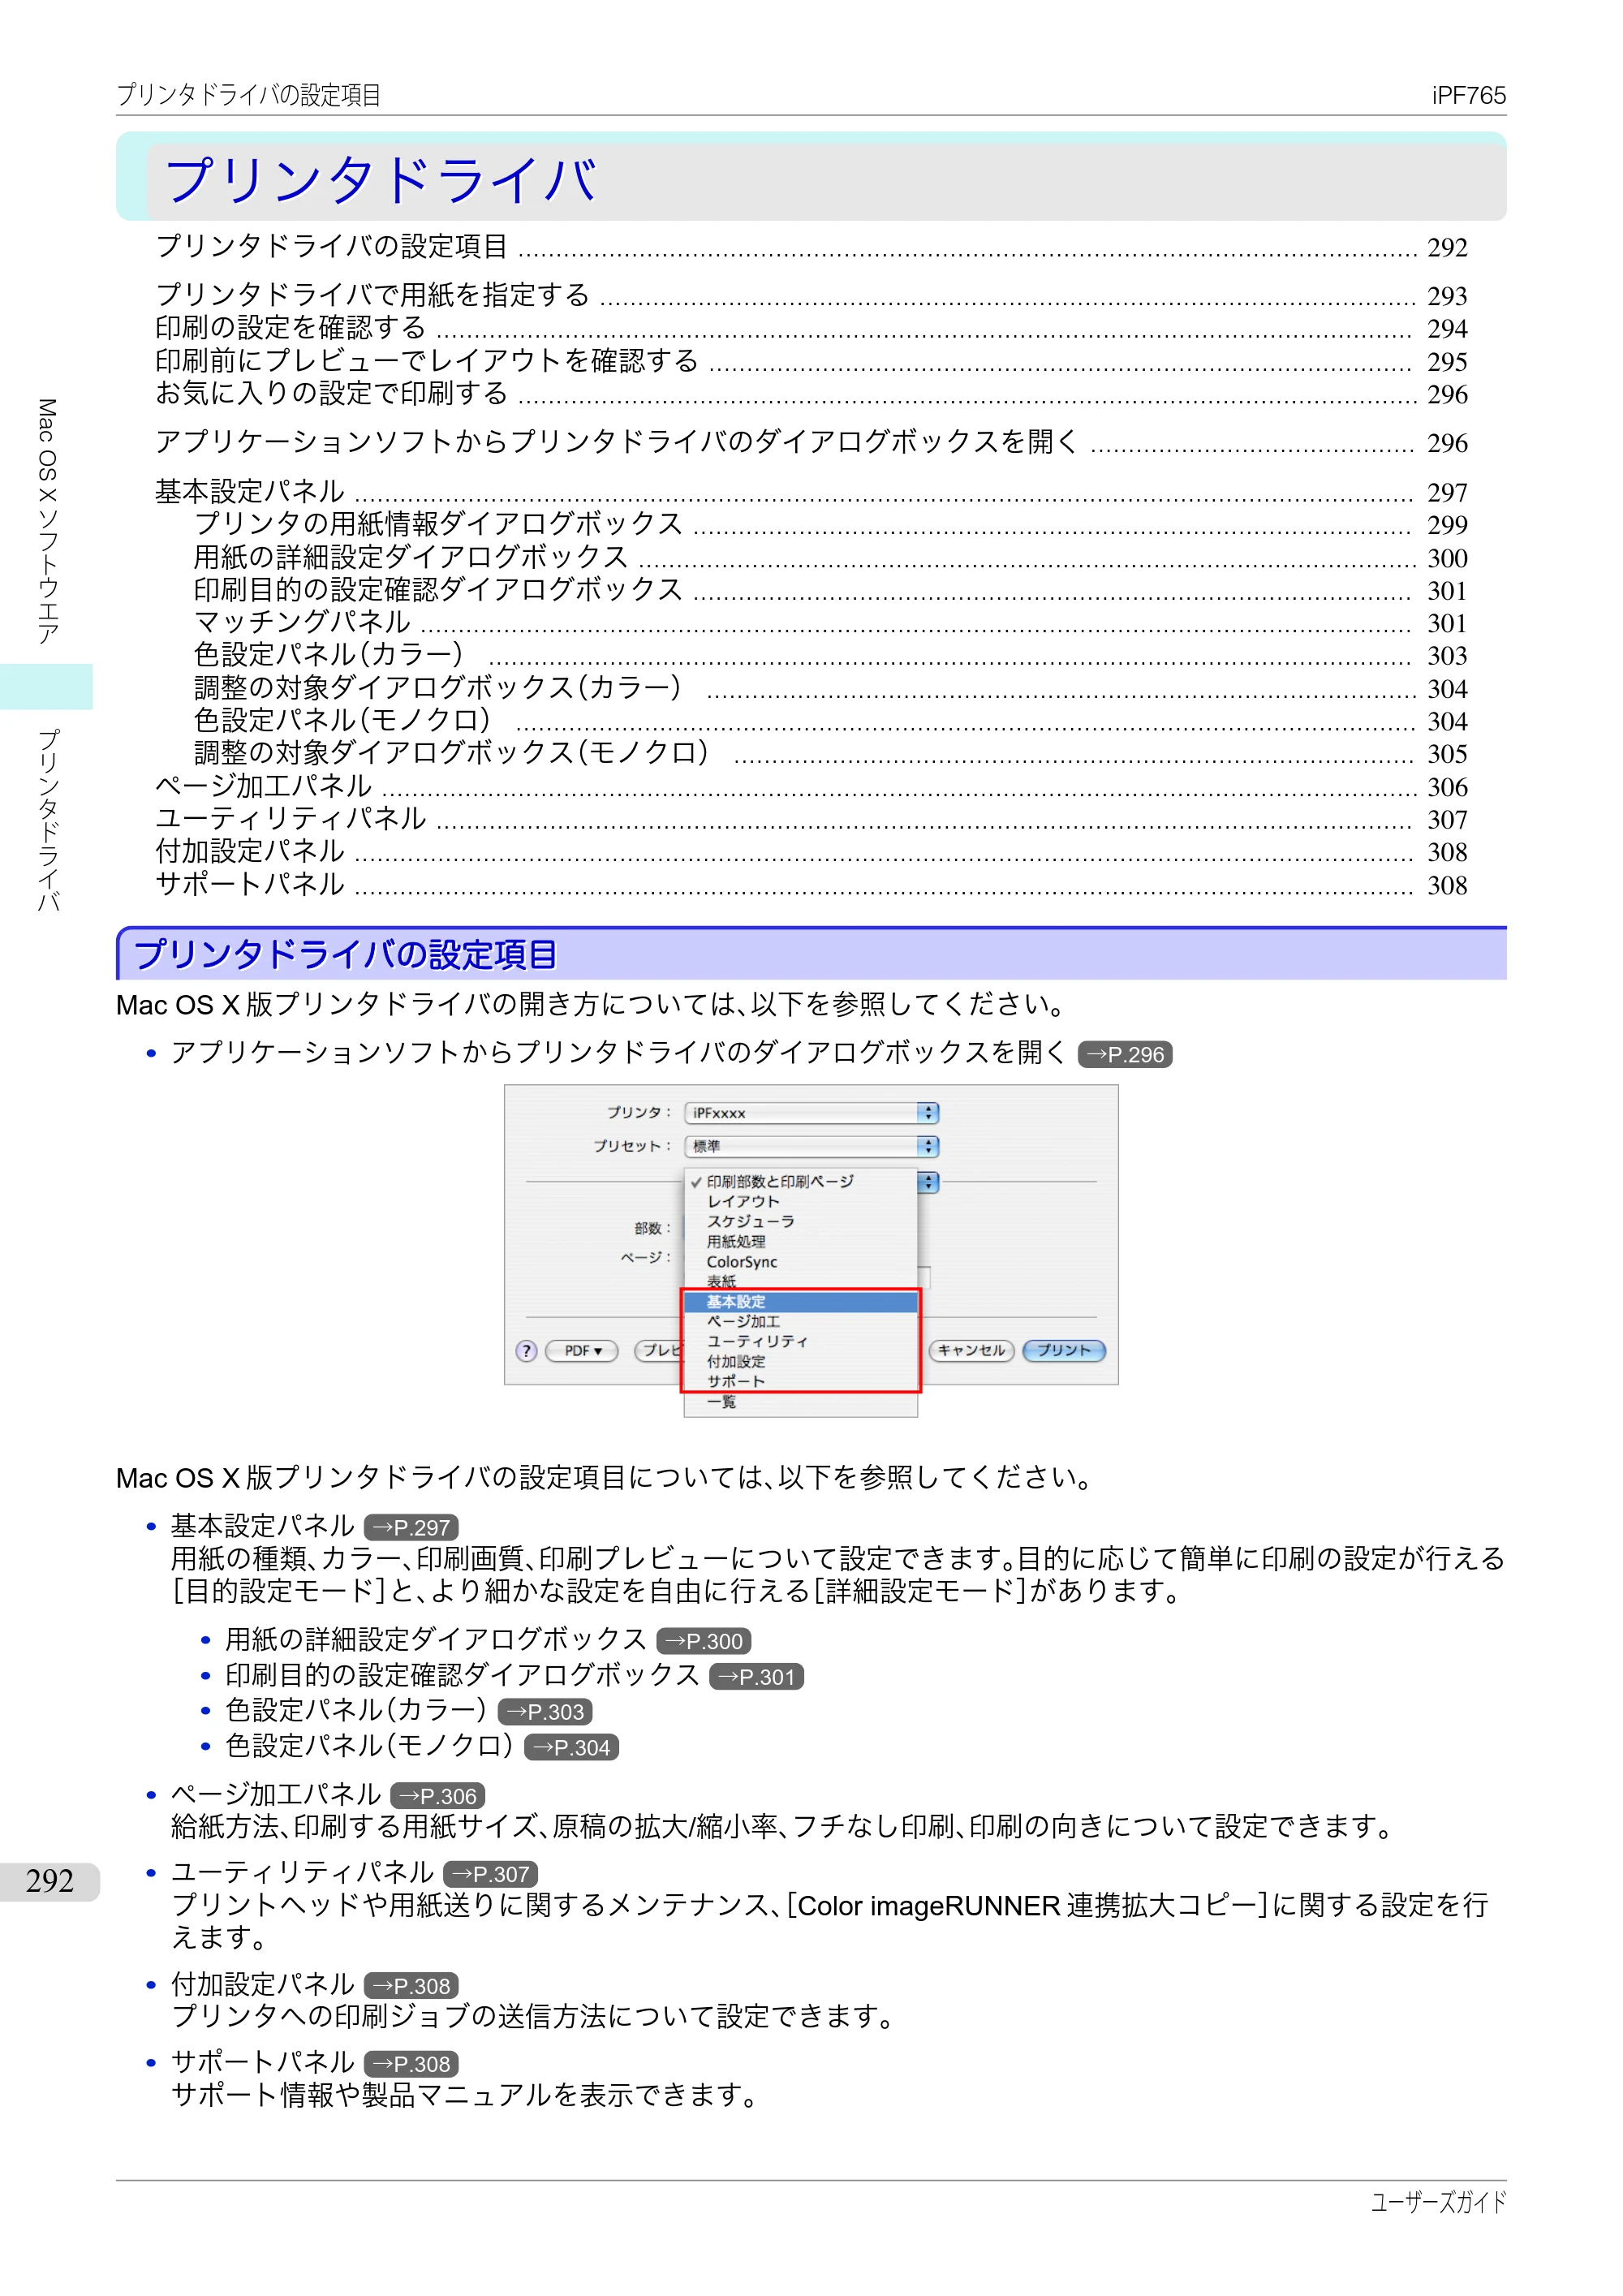Screen dimensions: 1623x2296
Task: Open contents entry プリンタドライバの設定項目 292
Action: point(811,247)
